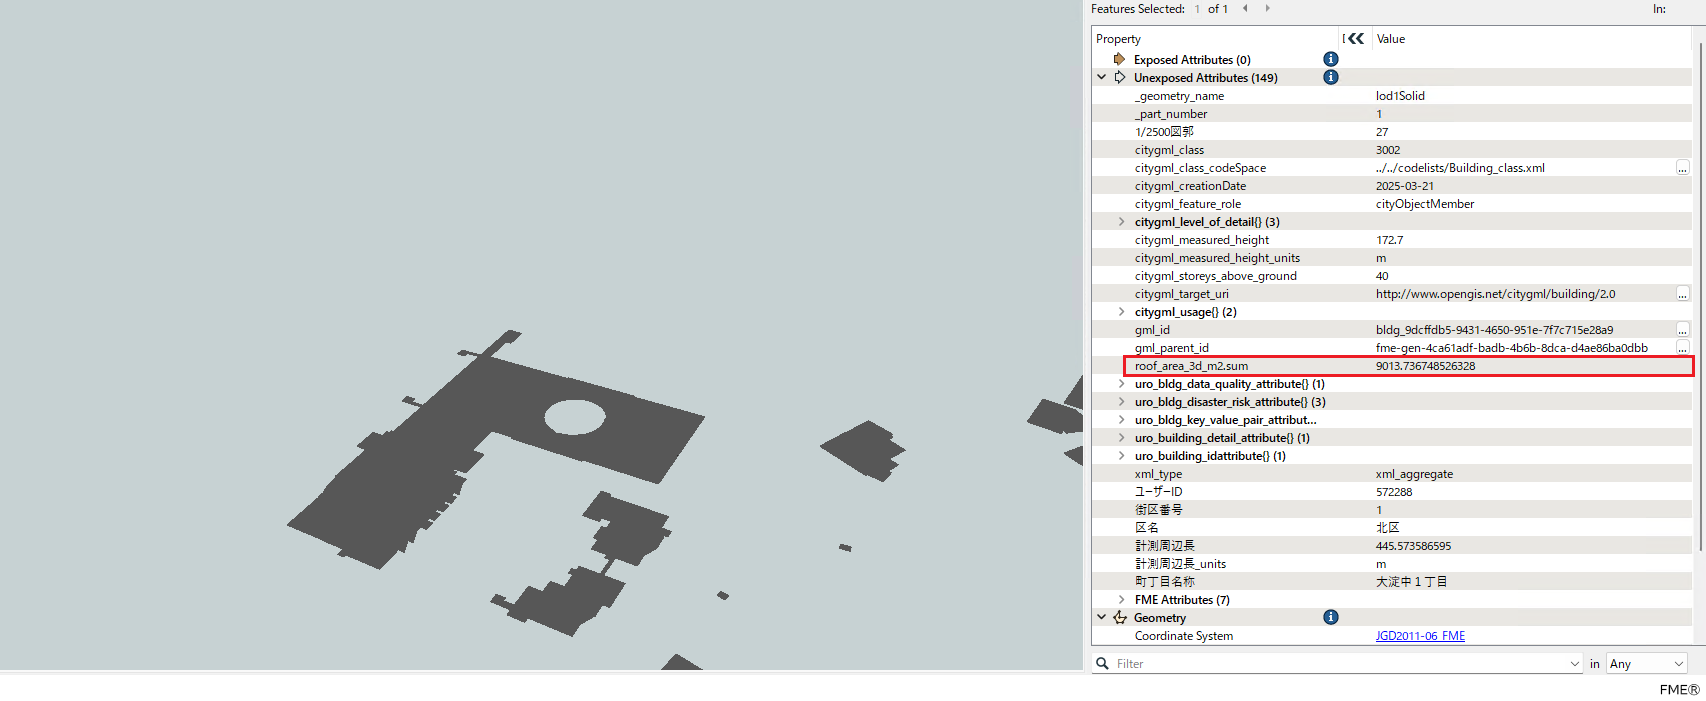Expand the FME Attributes group
1706x701 pixels.
coord(1121,600)
